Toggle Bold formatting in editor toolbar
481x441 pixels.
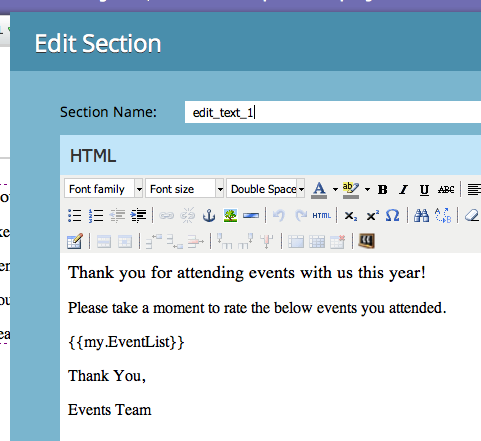[382, 189]
